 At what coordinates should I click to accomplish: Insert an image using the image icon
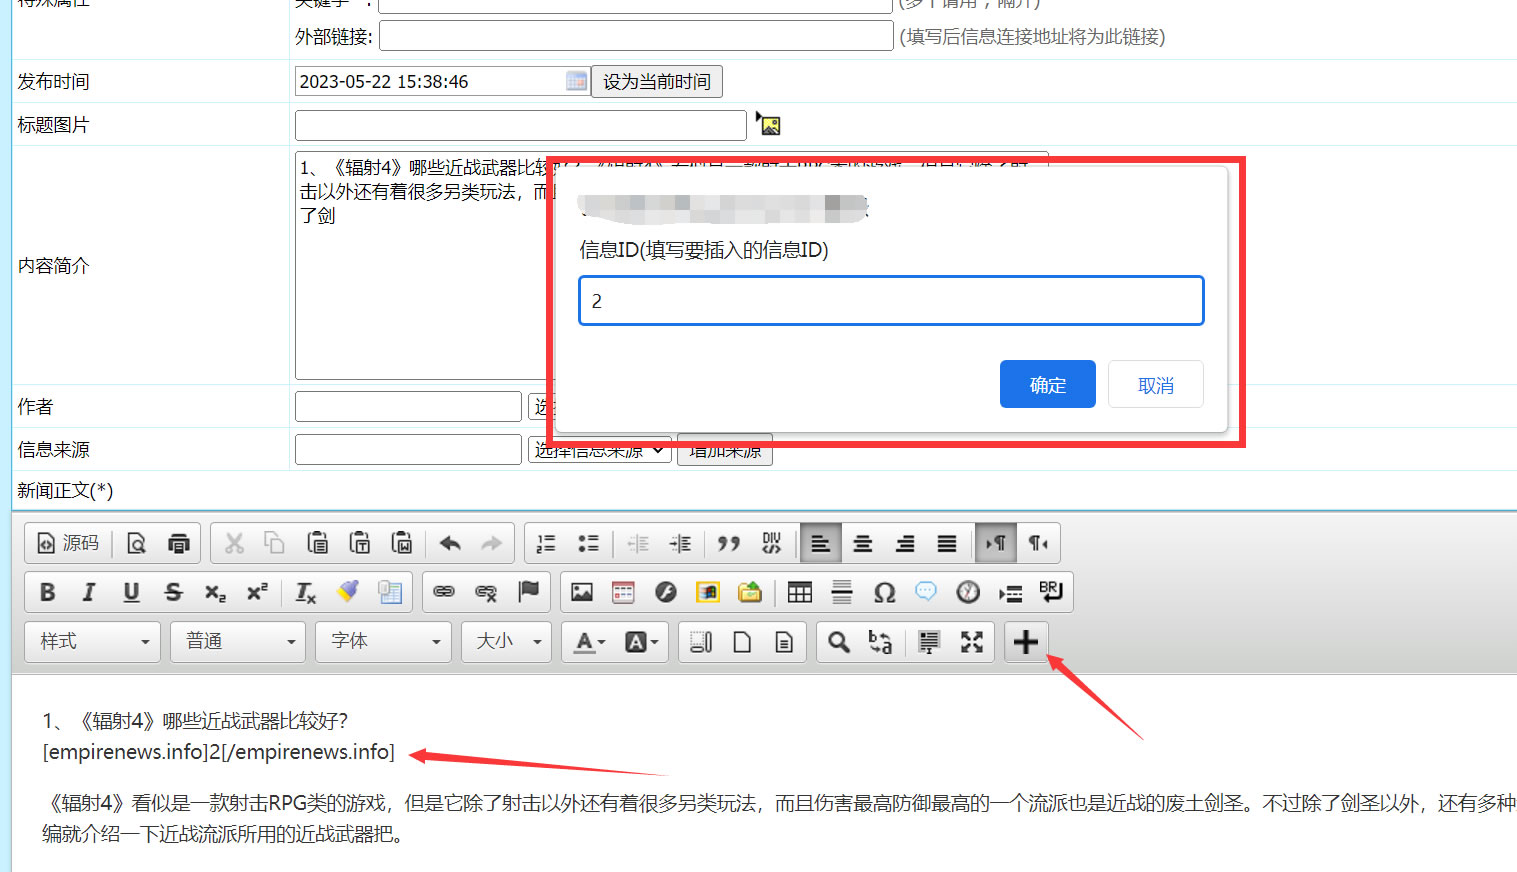581,591
